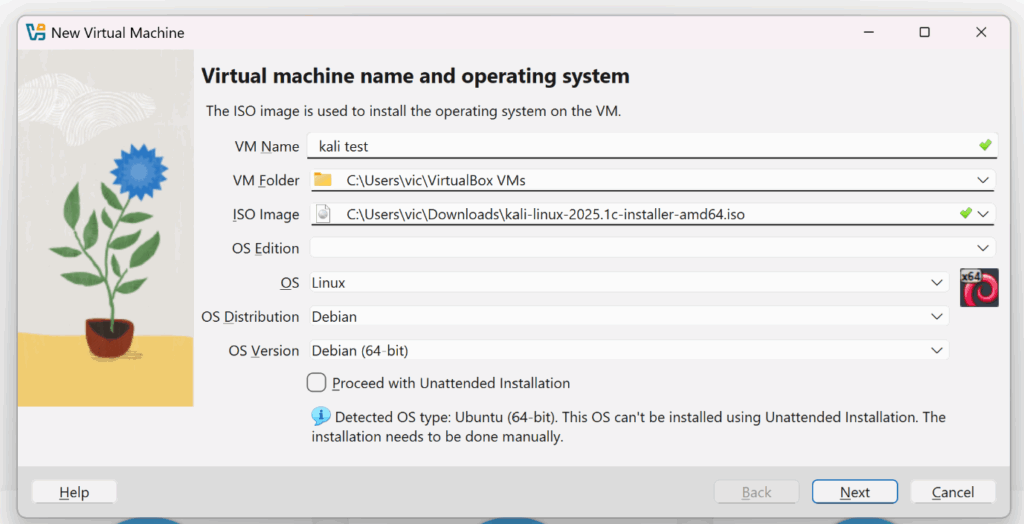The height and width of the screenshot is (524, 1024).
Task: Enable Proceed with Unattended Installation checkbox
Action: pyautogui.click(x=317, y=382)
